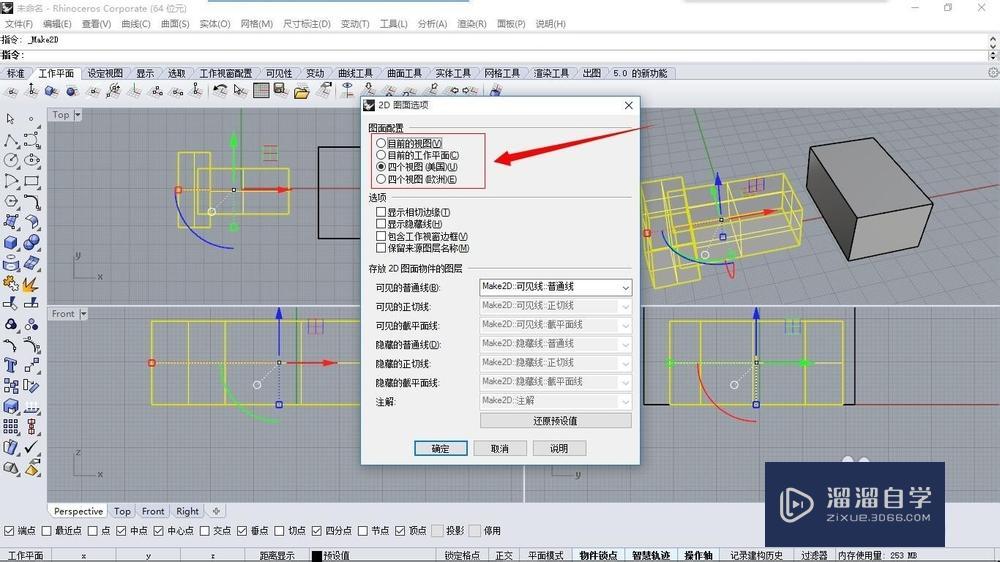Screen dimensions: 1000x562
Task: Click the gear icon right of toolbar tabs
Action: click(992, 73)
